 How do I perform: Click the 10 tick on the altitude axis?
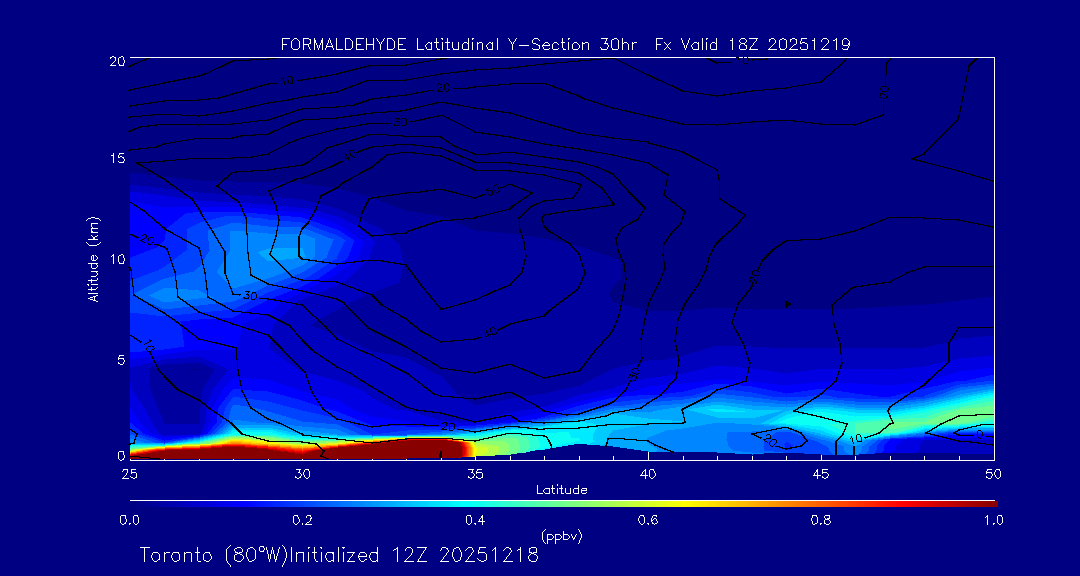116,259
